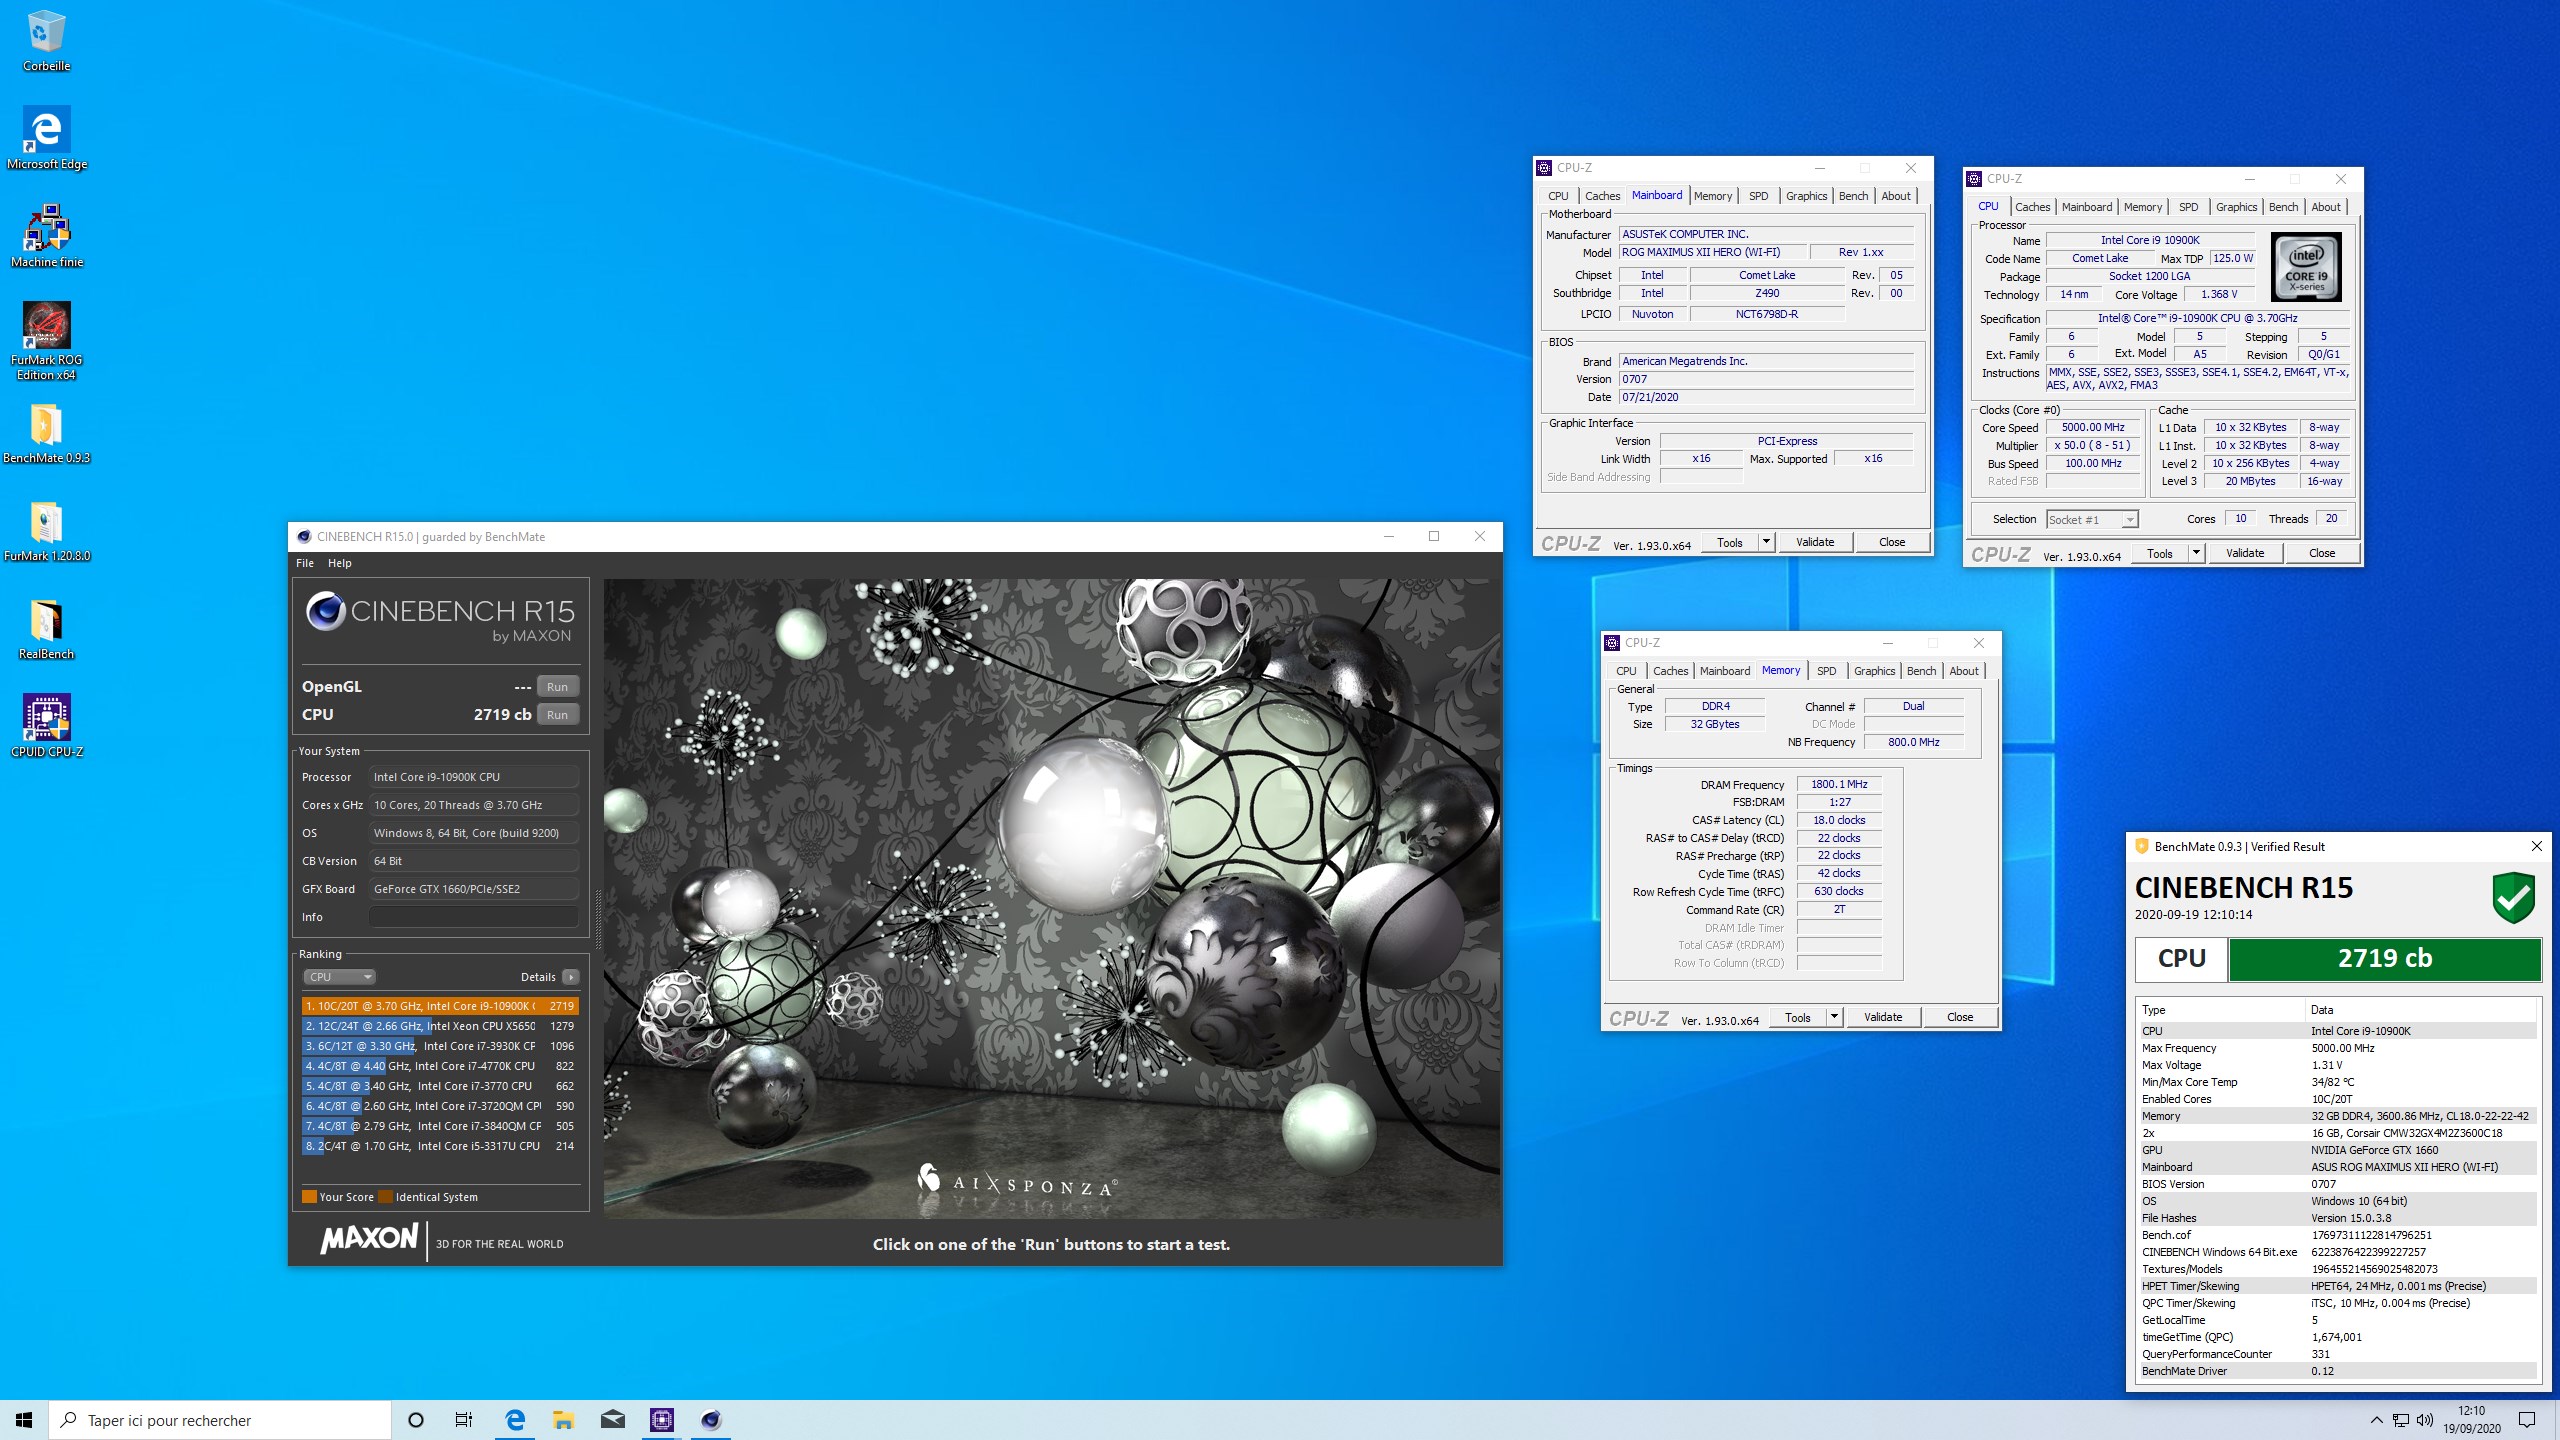Image resolution: width=2560 pixels, height=1440 pixels.
Task: Open the Socket #1 selection dropdown
Action: click(2092, 519)
